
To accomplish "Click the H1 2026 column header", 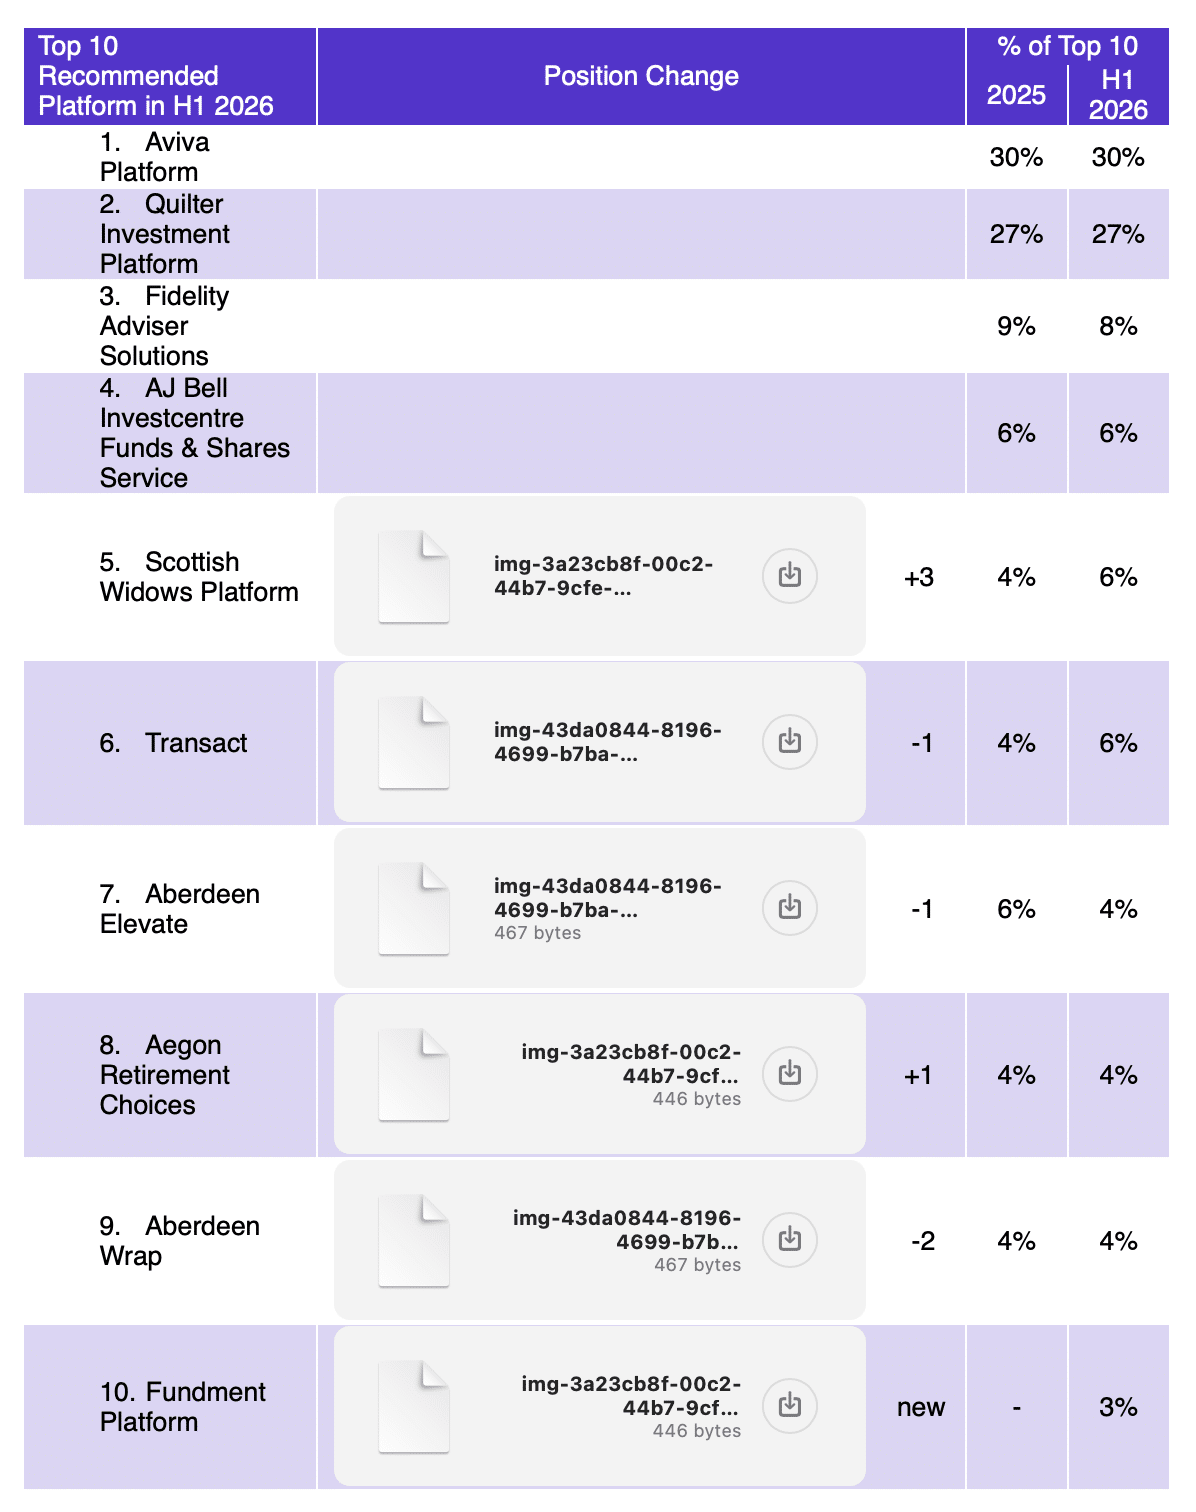I will click(1118, 95).
